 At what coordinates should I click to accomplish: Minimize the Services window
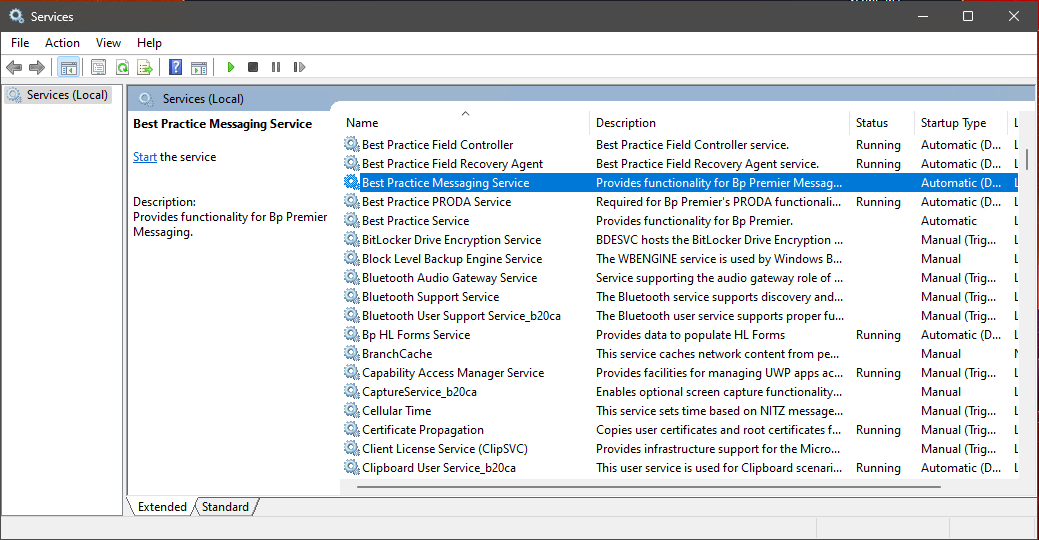click(x=923, y=16)
